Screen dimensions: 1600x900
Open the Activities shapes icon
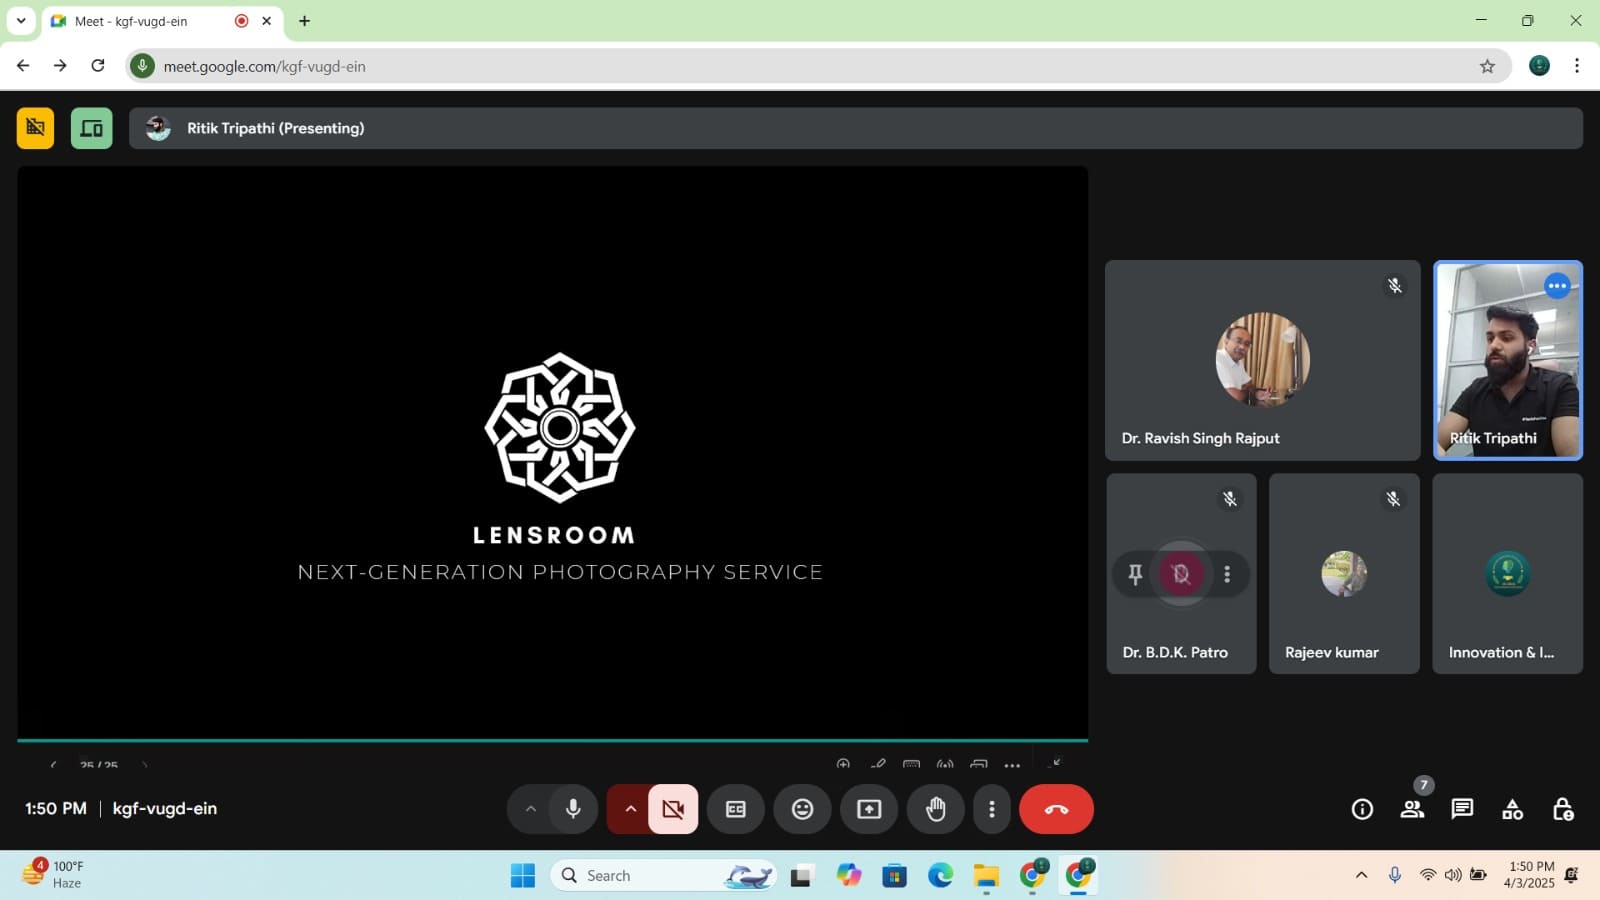point(1512,809)
